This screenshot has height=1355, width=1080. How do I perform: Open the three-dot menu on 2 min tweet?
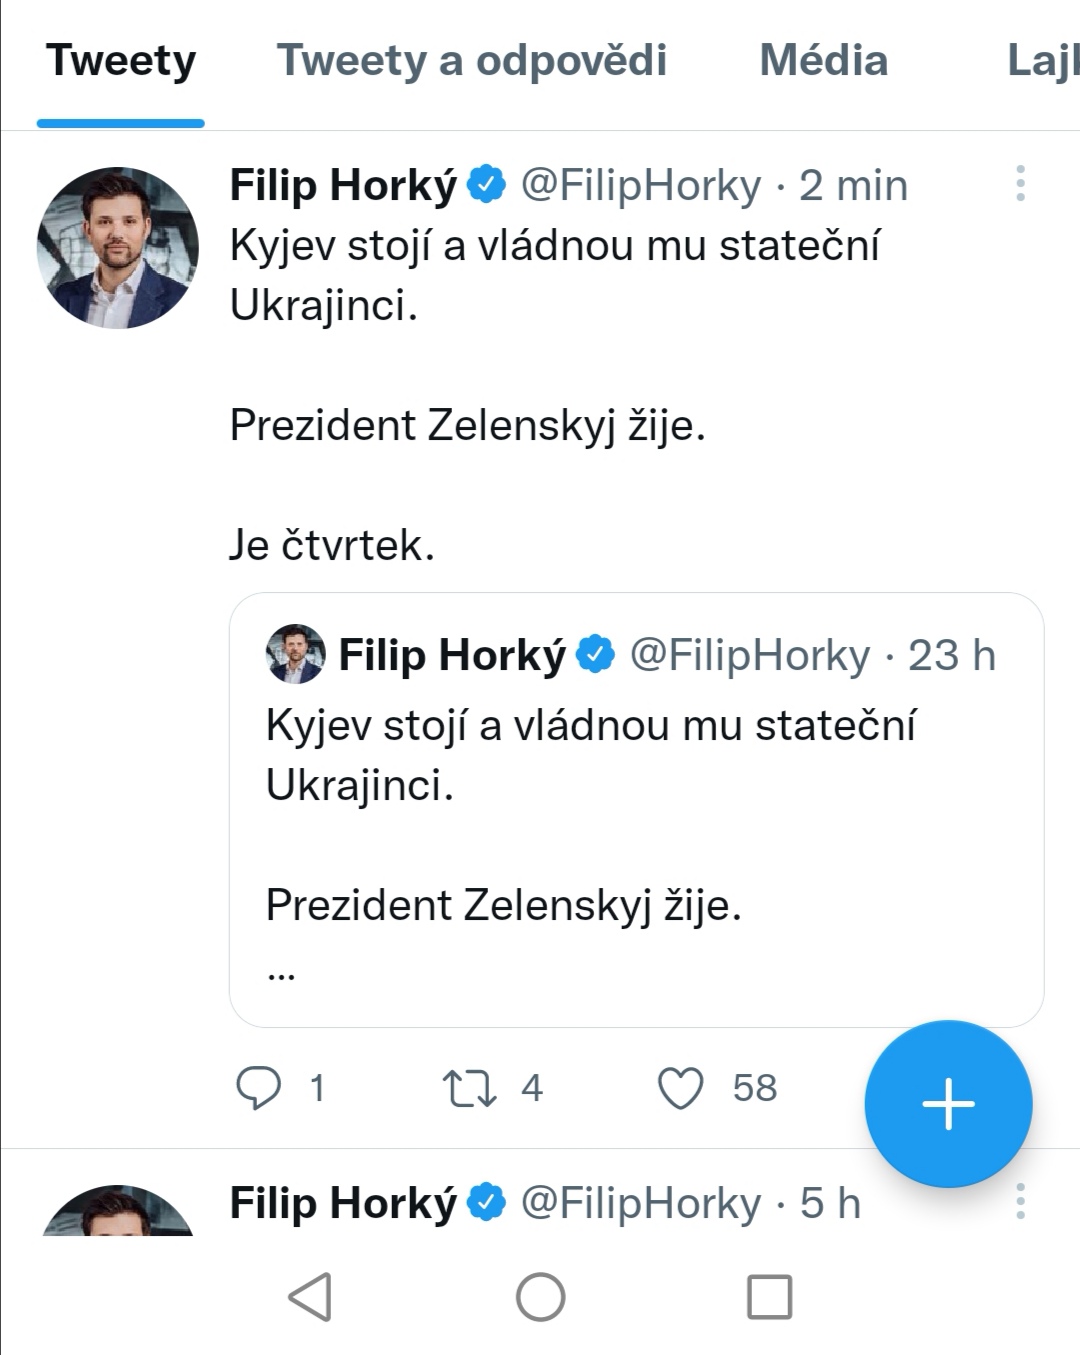click(1020, 184)
